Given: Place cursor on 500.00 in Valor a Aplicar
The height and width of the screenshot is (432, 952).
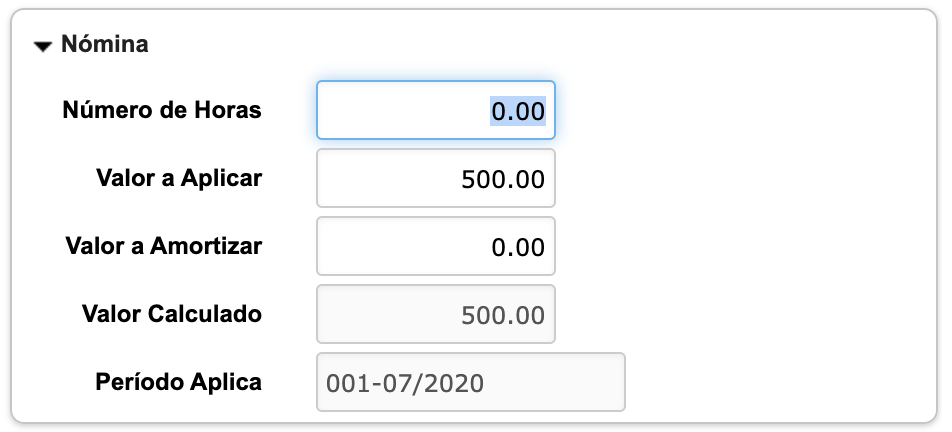Looking at the screenshot, I should click(503, 179).
